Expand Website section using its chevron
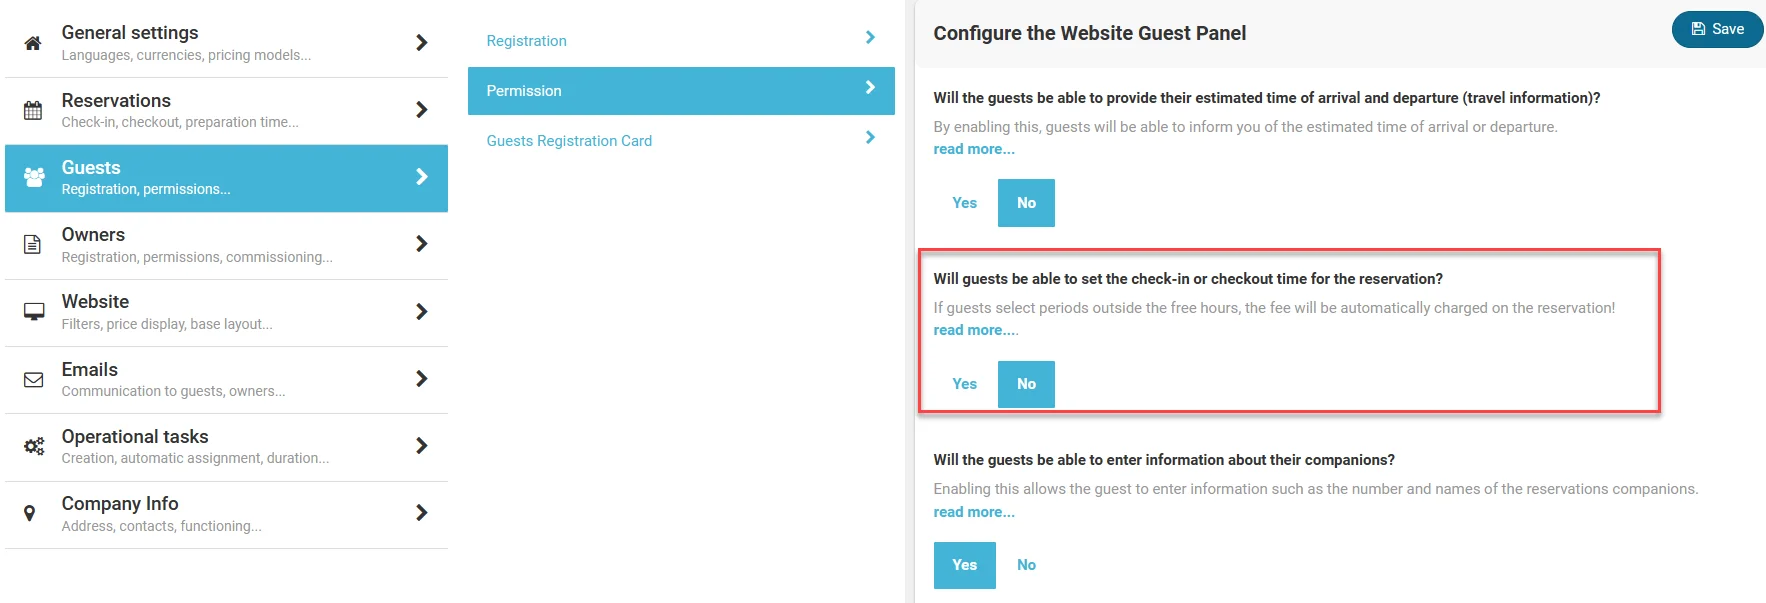1766x603 pixels. pyautogui.click(x=422, y=312)
